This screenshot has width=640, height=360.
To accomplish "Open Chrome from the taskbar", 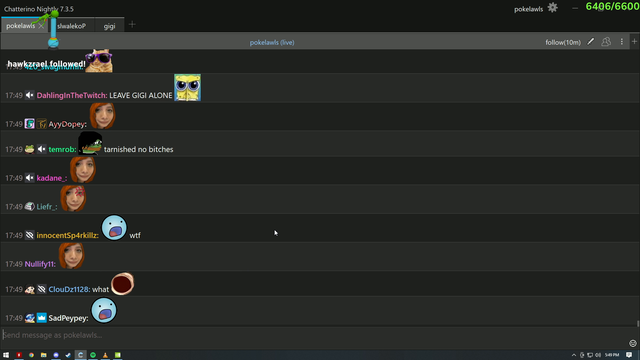I will coord(31,355).
